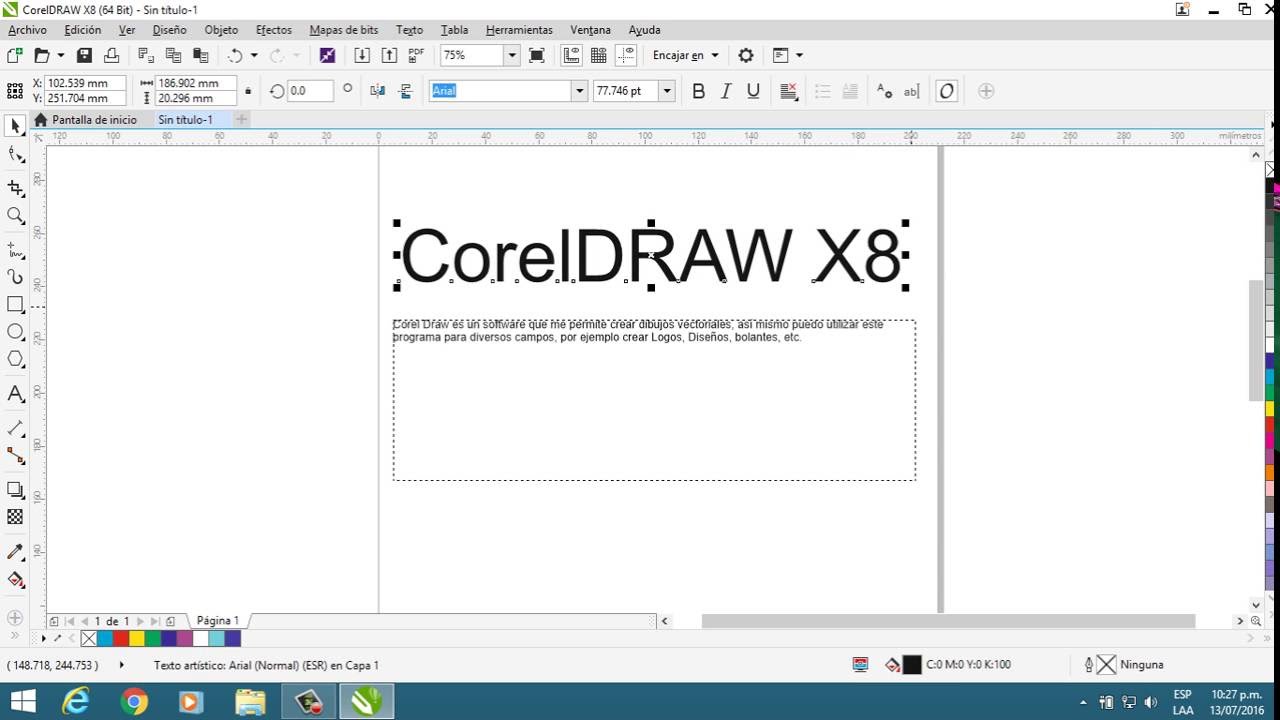Click the no-color X swatch
1280x720 pixels.
coord(88,638)
